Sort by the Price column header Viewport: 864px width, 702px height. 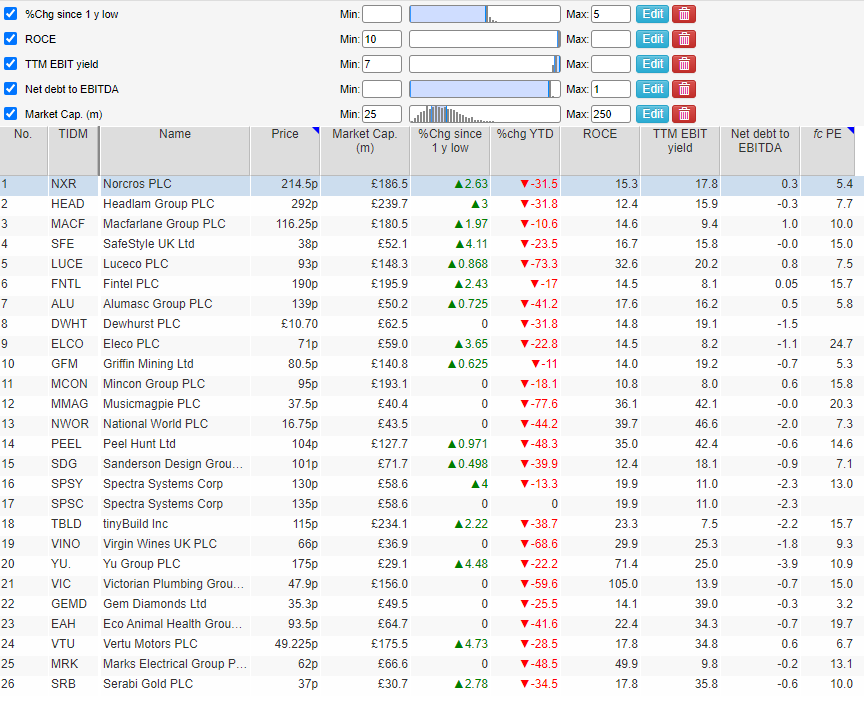tap(285, 150)
